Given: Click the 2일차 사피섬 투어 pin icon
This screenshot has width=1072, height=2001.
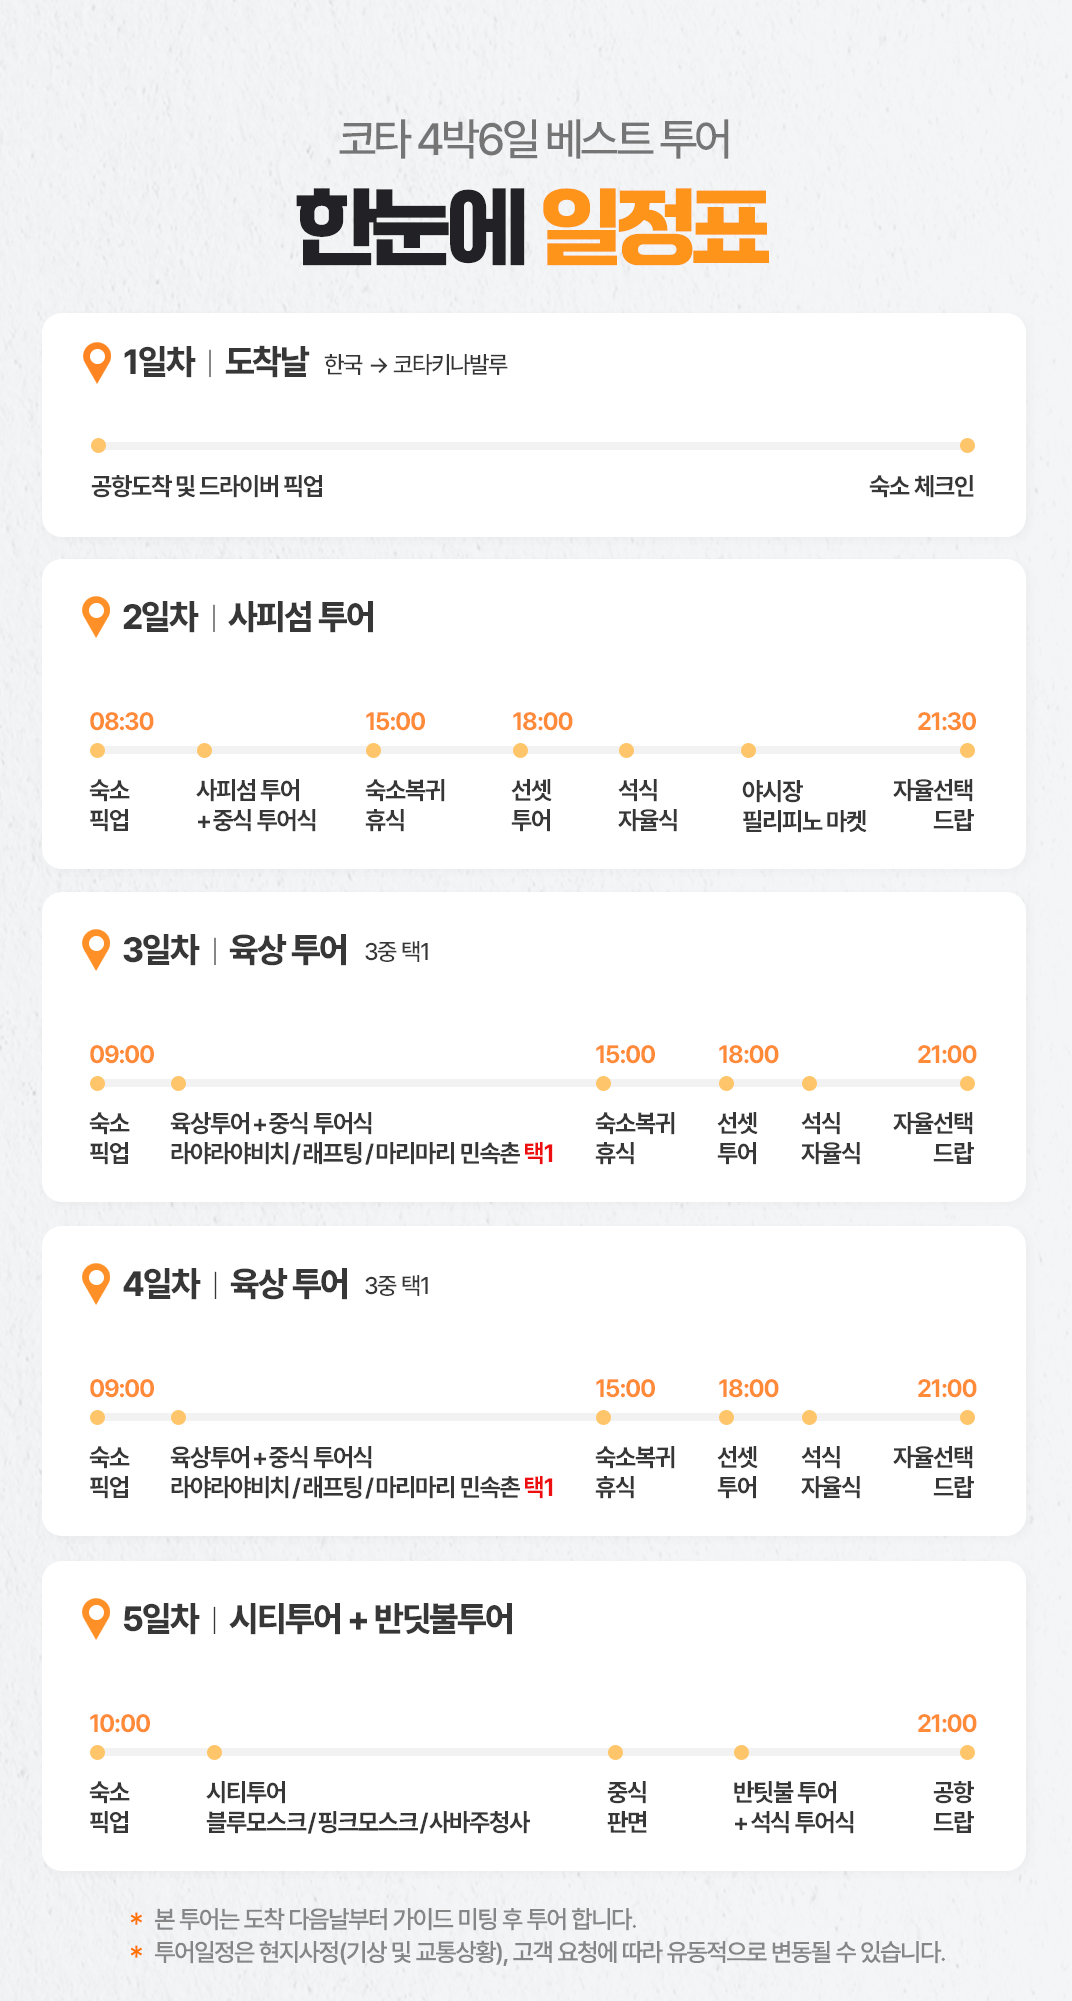Looking at the screenshot, I should 97,616.
